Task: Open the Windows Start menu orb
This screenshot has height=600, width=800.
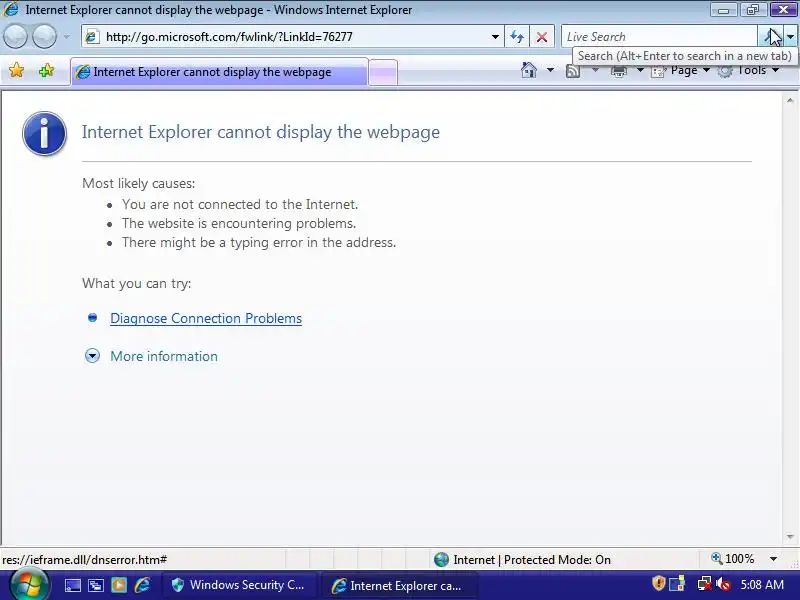Action: click(x=29, y=585)
